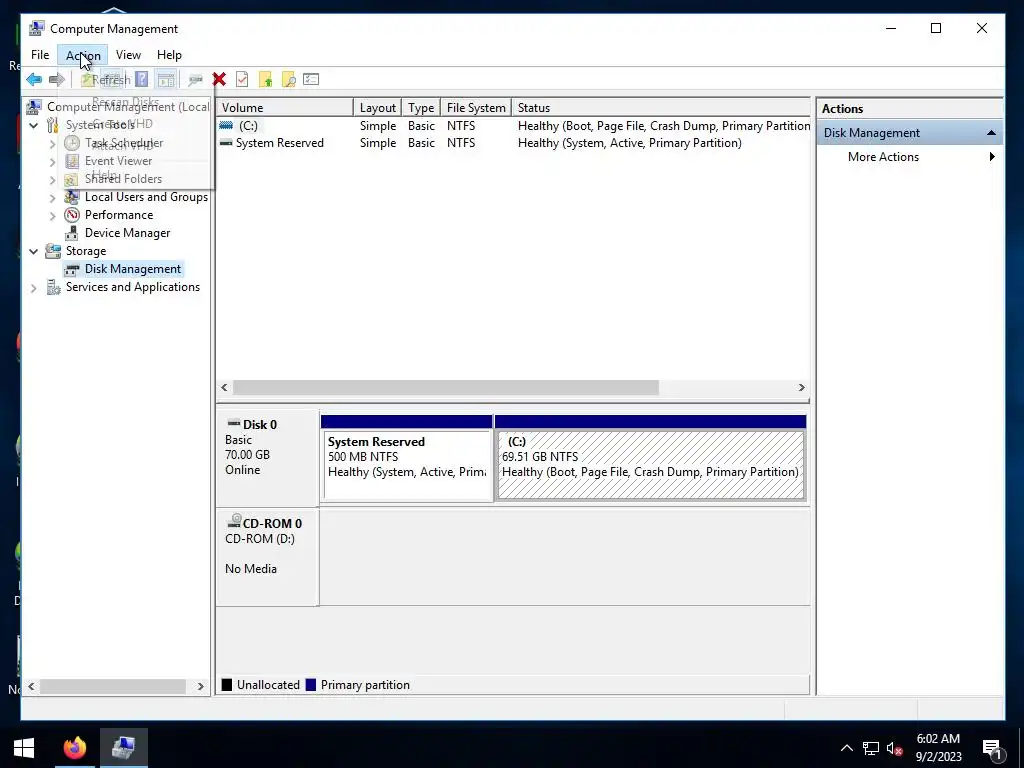Click the Computer Management taskbar button
Screen dimensions: 1024x768
click(x=123, y=748)
